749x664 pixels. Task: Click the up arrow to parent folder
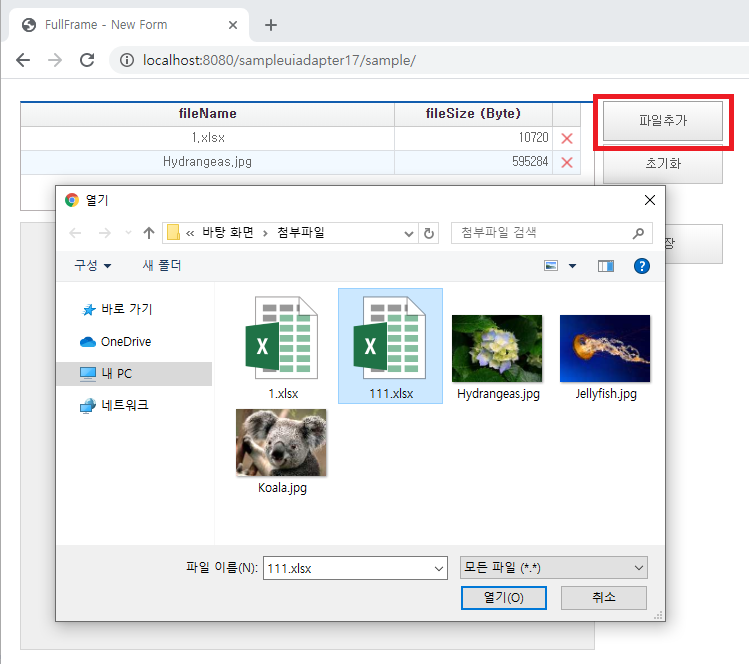coord(149,233)
